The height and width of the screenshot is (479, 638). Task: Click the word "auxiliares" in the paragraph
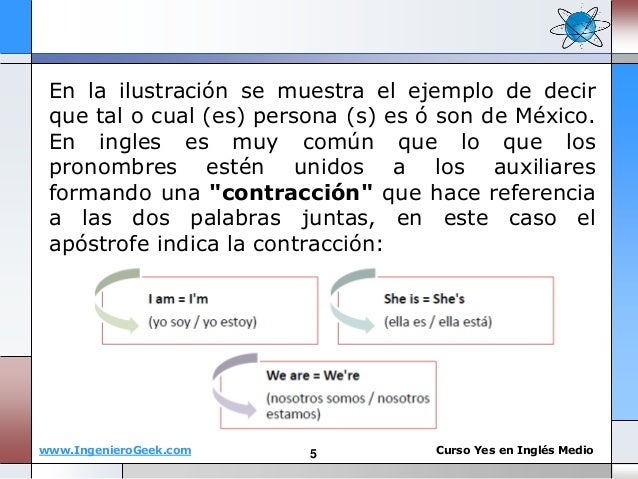[545, 167]
